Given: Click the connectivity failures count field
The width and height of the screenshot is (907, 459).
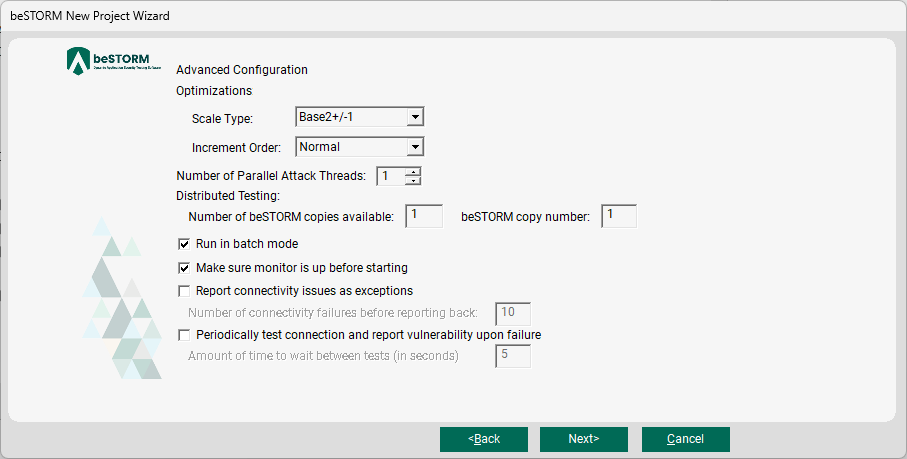Looking at the screenshot, I should 513,313.
